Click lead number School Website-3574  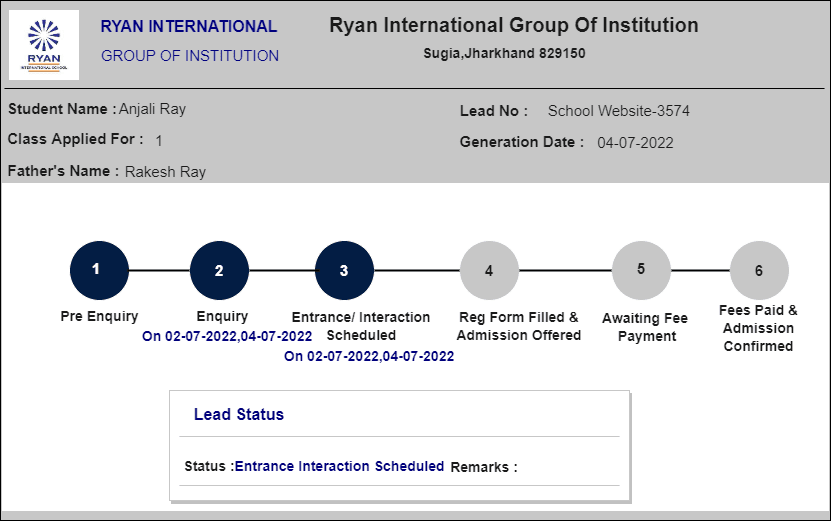pos(618,111)
